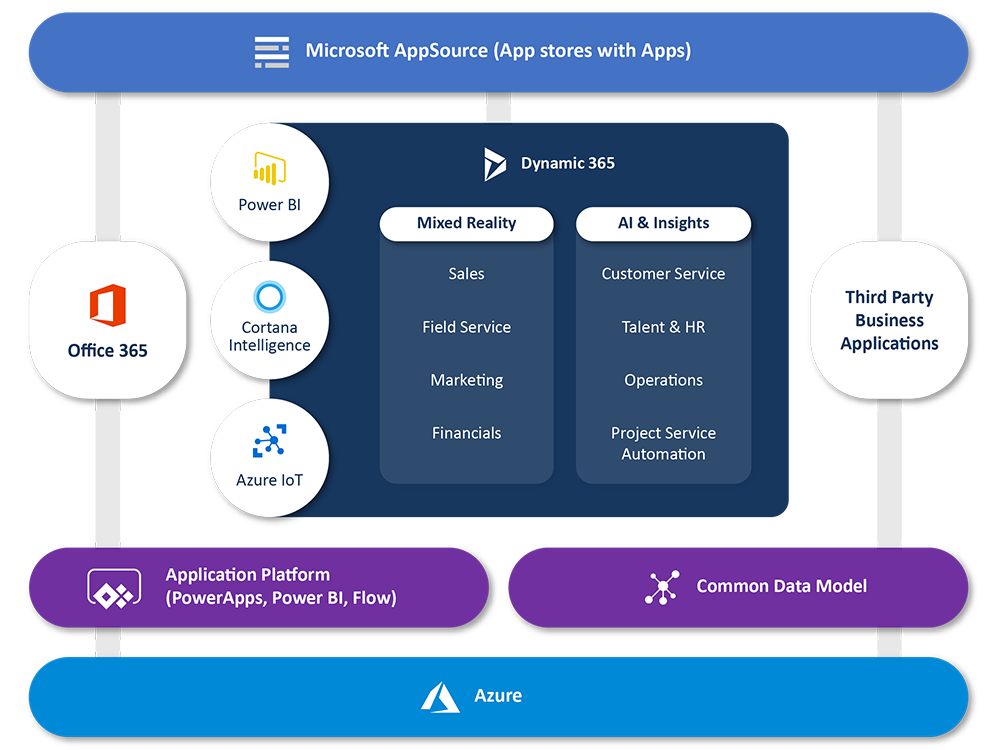This screenshot has width=1000, height=750.
Task: Open the Field Service module
Action: click(x=466, y=327)
